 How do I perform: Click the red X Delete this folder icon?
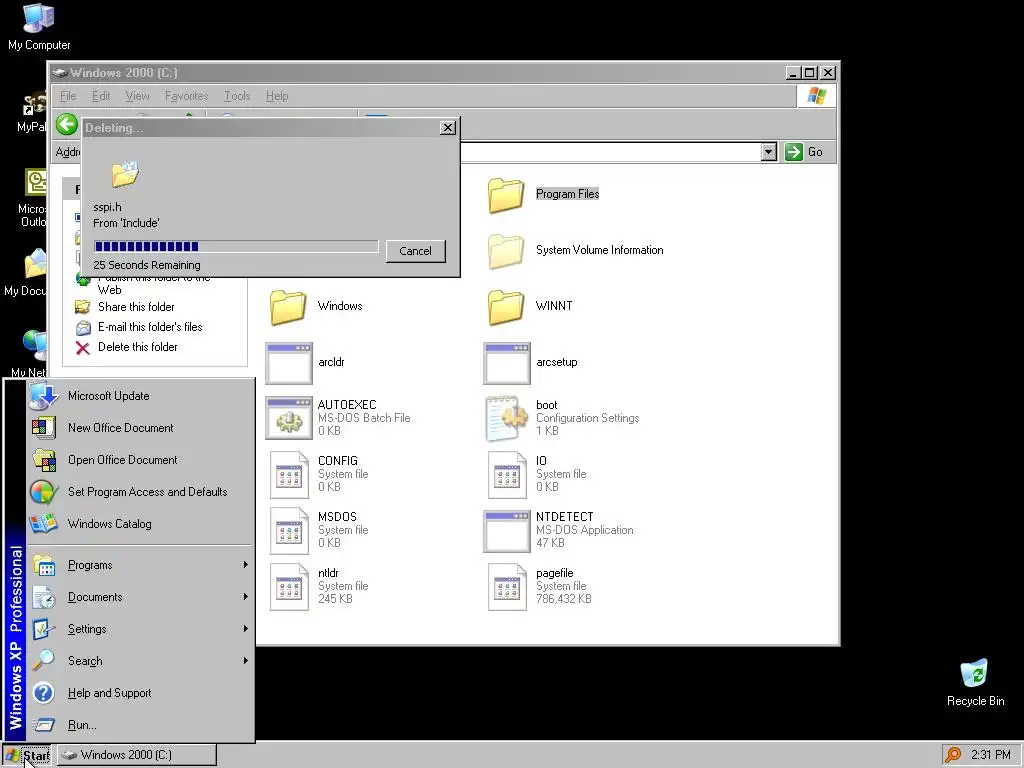click(x=82, y=347)
